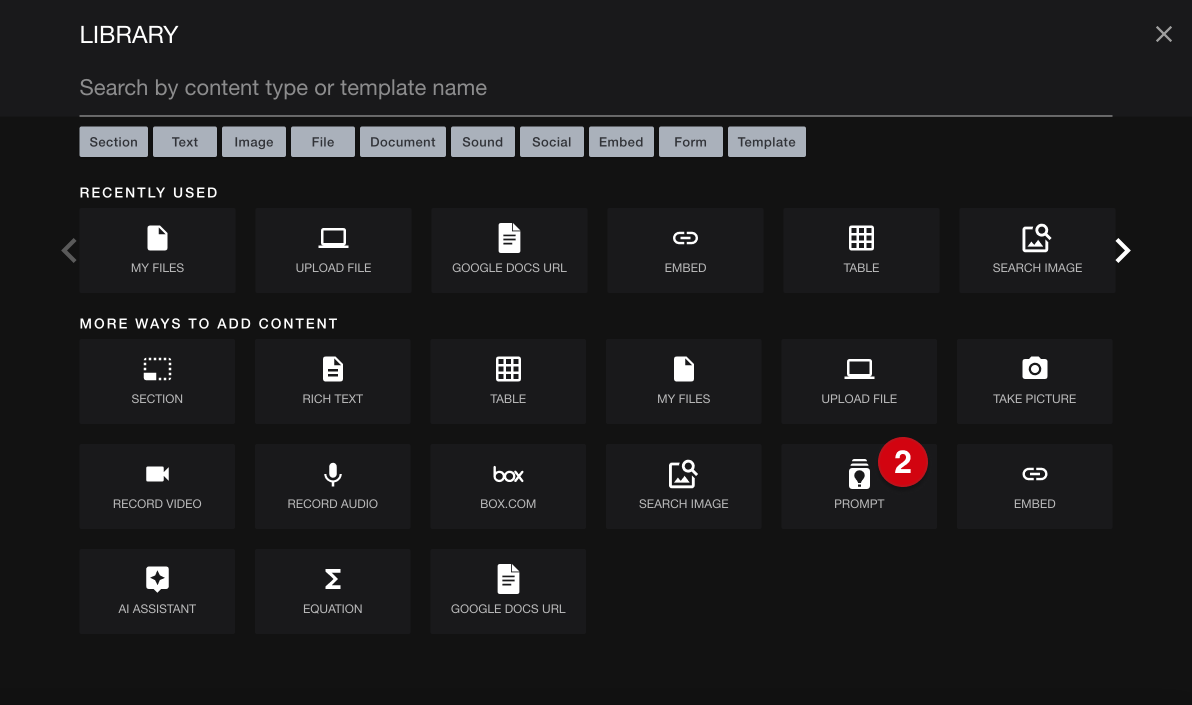Filter library by Image
Image resolution: width=1192 pixels, height=705 pixels.
click(x=254, y=142)
